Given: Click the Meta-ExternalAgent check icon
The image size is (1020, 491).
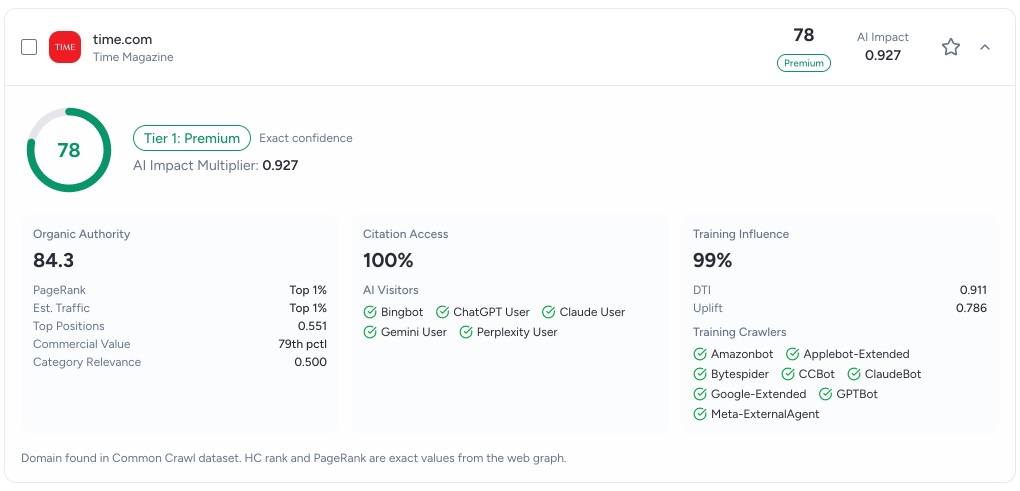Looking at the screenshot, I should click(x=700, y=414).
